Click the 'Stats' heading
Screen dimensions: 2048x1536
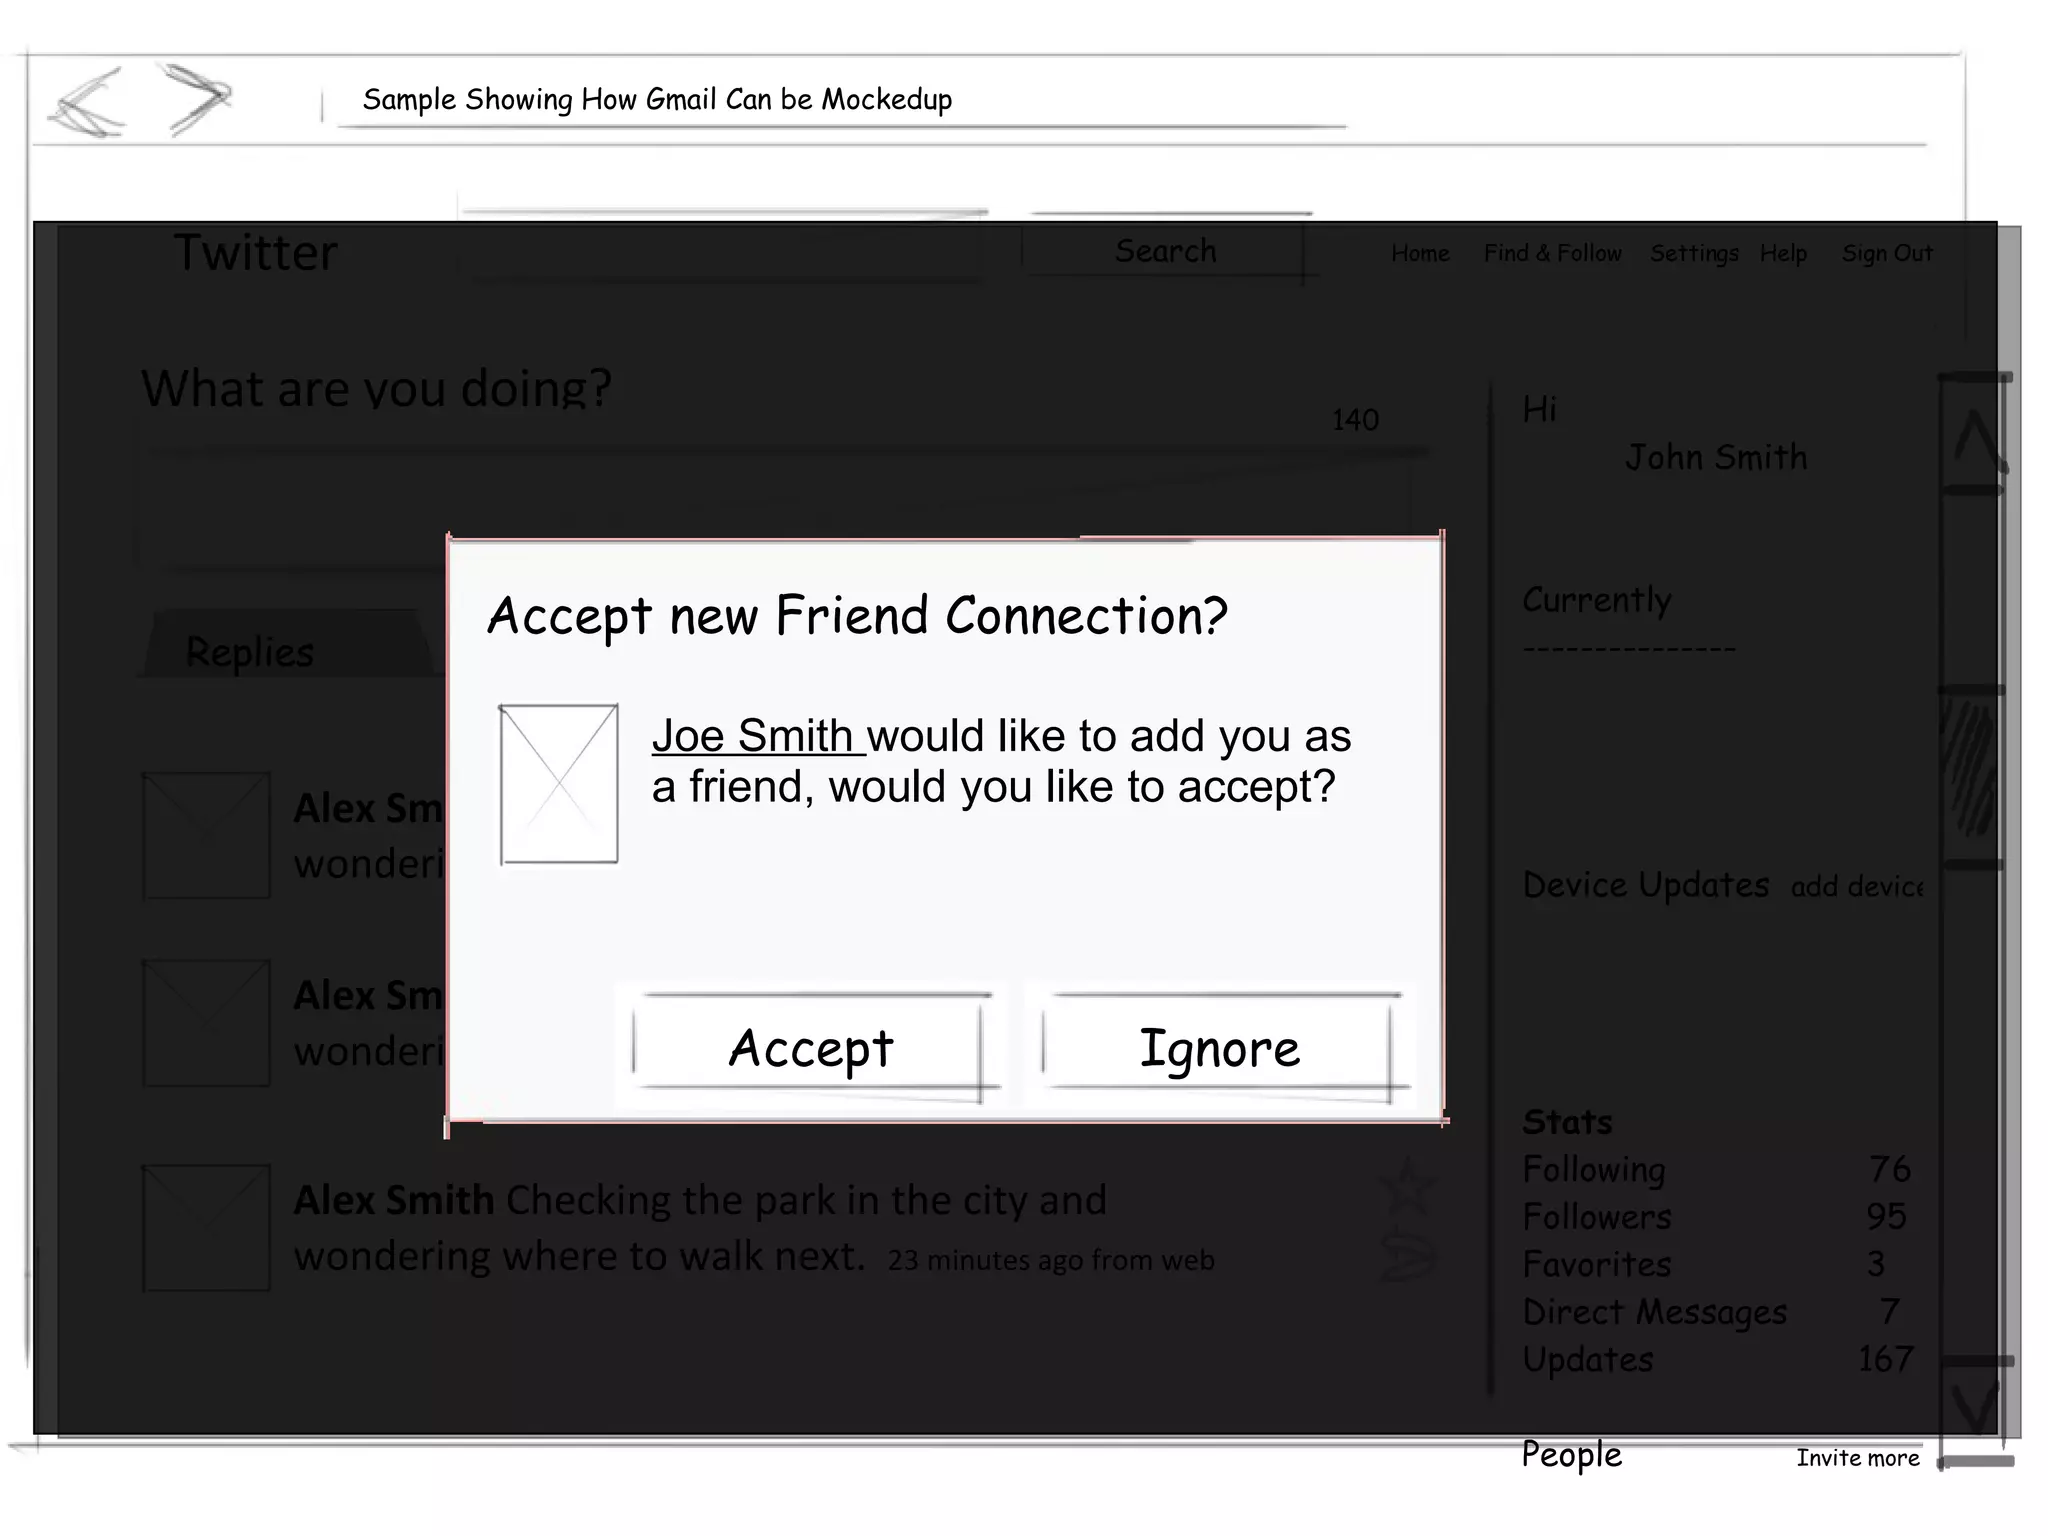(1567, 1122)
